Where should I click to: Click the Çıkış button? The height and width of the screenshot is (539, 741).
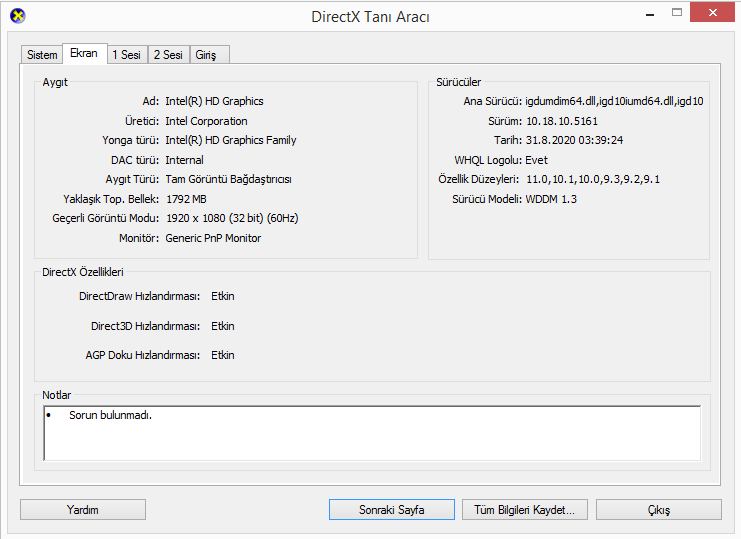[x=659, y=510]
